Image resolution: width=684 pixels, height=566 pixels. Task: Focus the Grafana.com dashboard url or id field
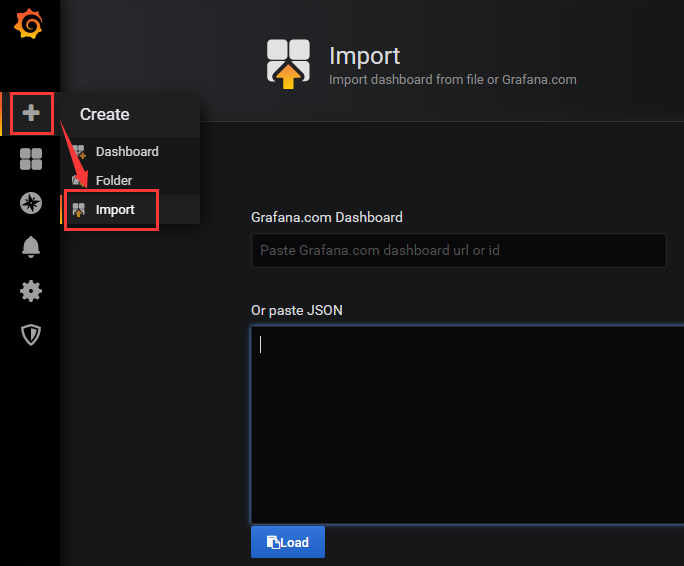458,250
